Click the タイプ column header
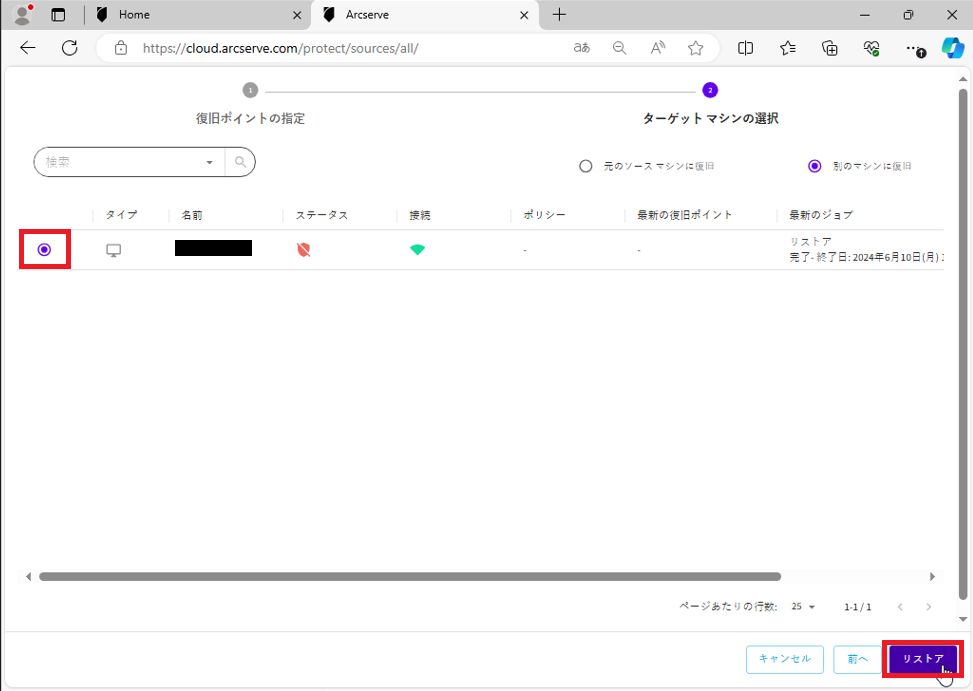Screen dimensions: 973x691 121,215
